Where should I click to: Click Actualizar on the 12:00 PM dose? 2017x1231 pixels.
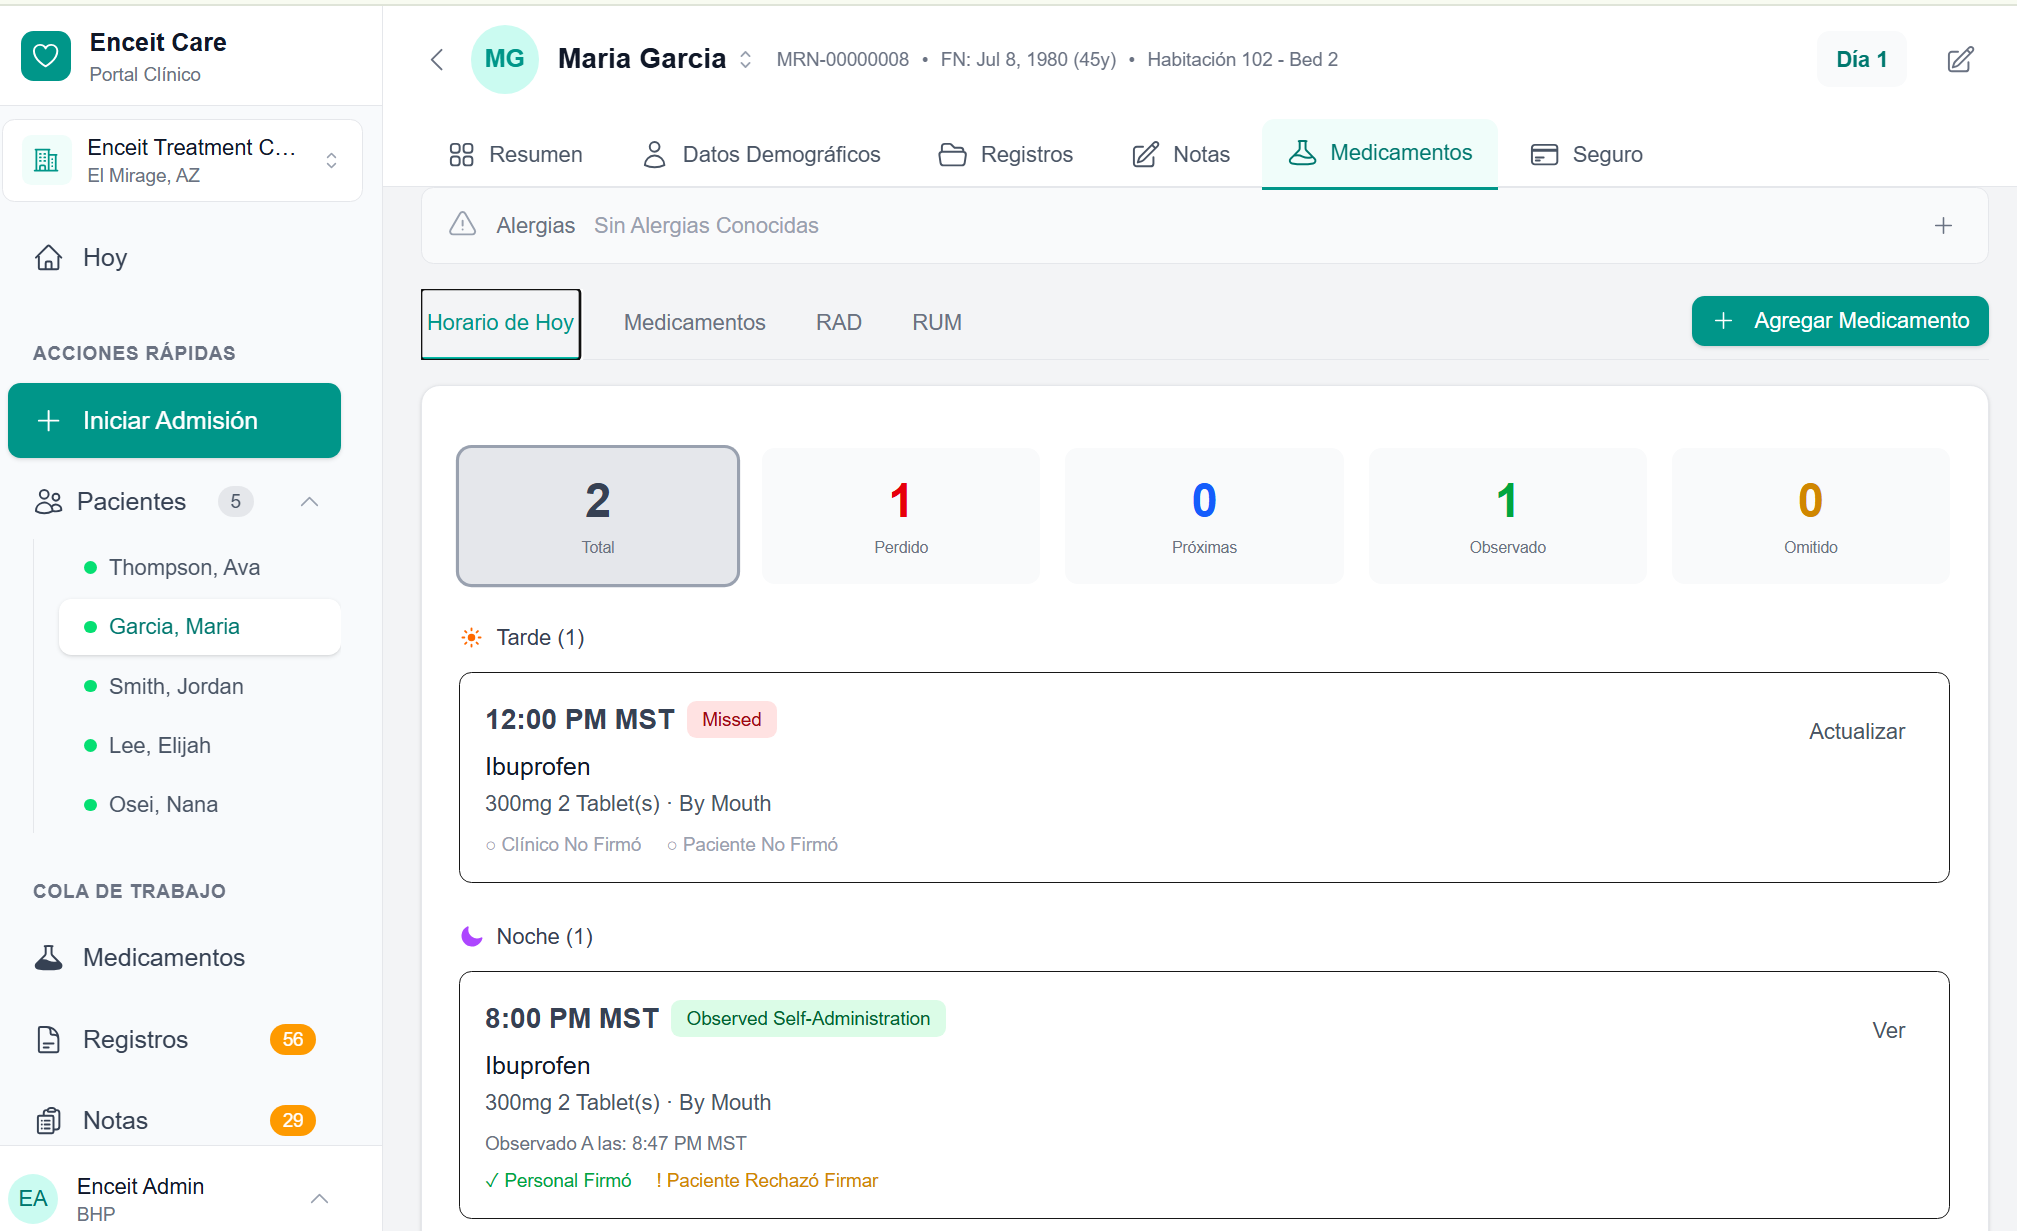tap(1856, 732)
